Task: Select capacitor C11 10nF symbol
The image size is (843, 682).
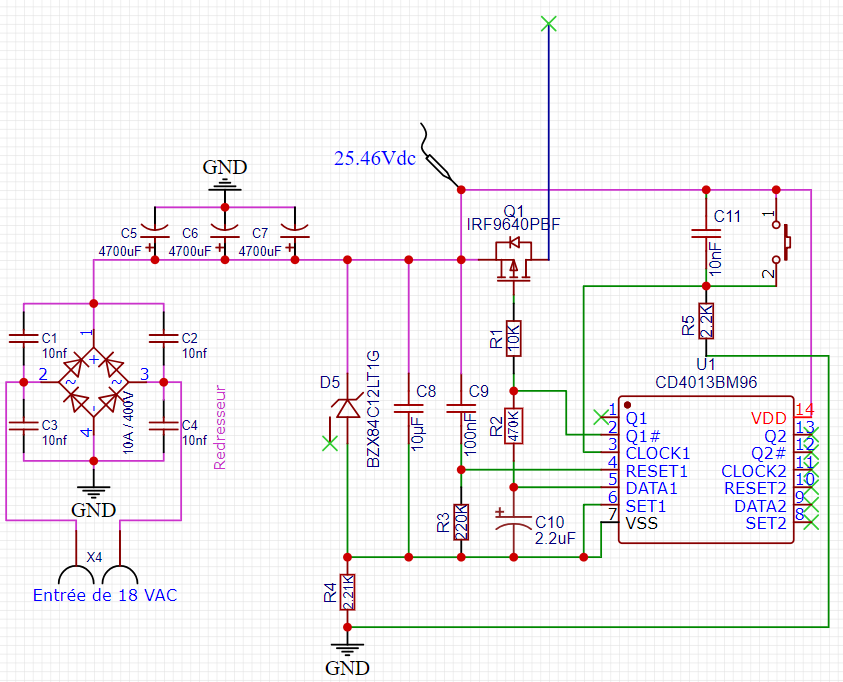Action: [706, 233]
